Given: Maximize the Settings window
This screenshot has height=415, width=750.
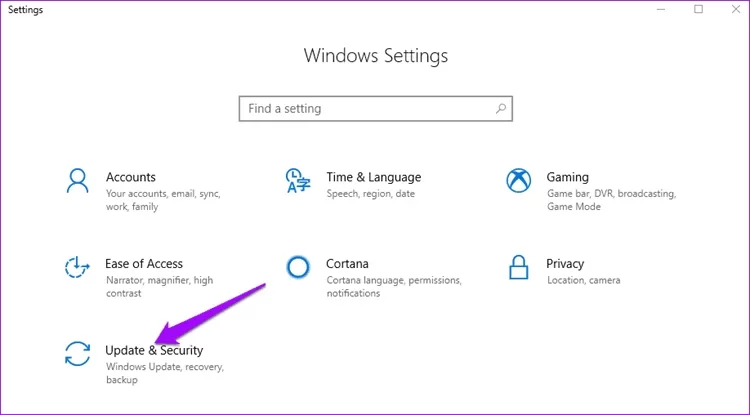Looking at the screenshot, I should tap(698, 9).
